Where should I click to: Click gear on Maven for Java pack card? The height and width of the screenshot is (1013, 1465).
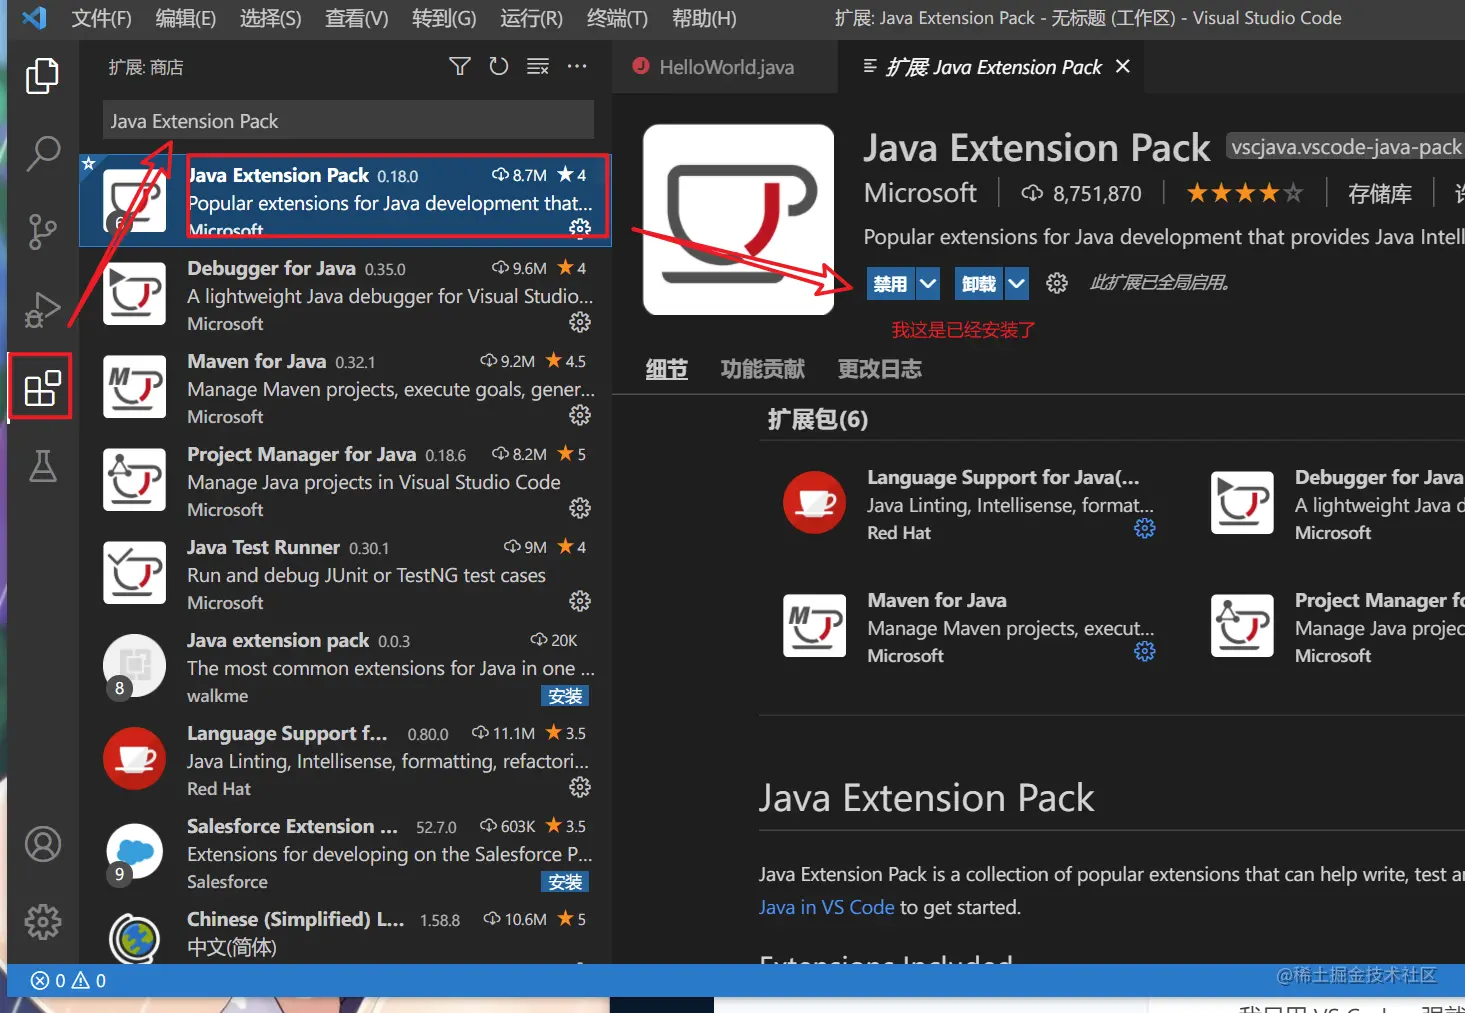(1145, 651)
